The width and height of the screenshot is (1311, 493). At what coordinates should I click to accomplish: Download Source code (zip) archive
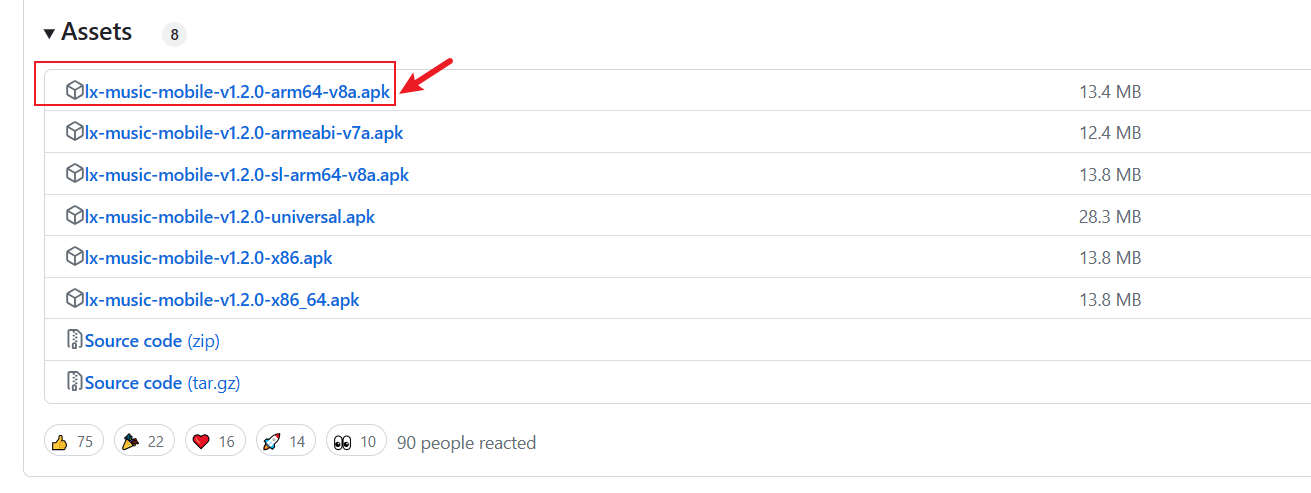[x=152, y=341]
